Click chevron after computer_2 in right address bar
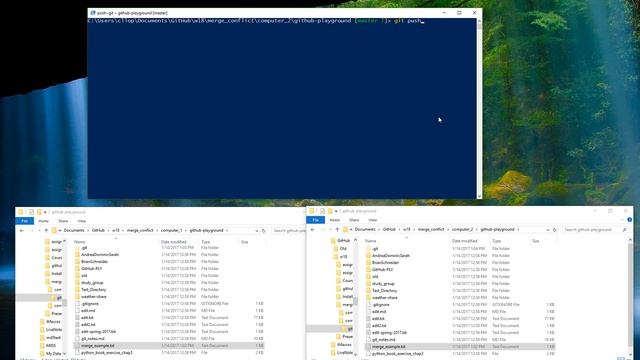 [477, 230]
